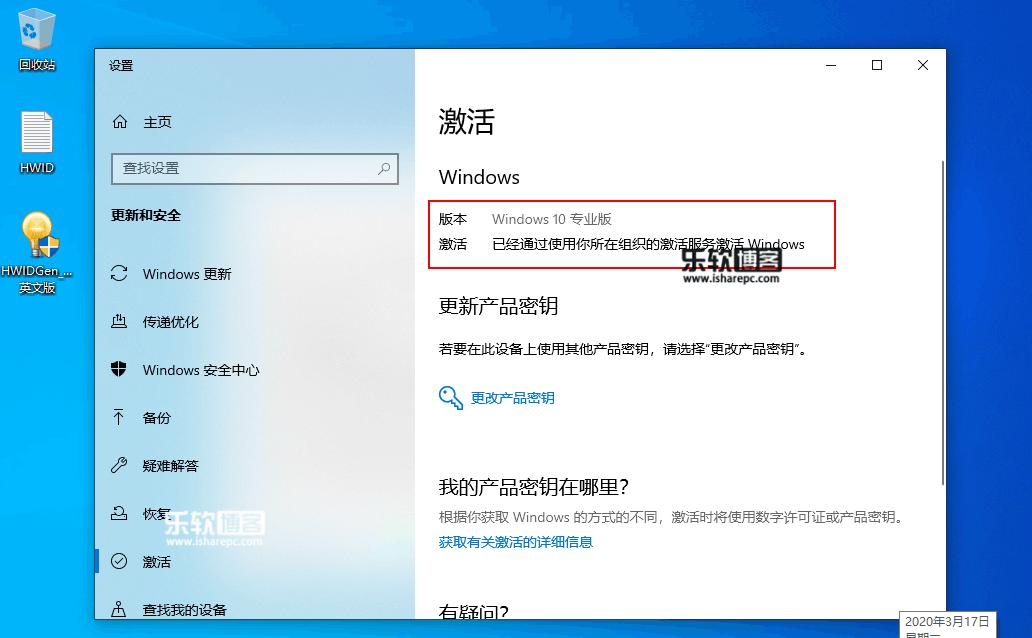The width and height of the screenshot is (1032, 638).
Task: Click the Windows section heading
Action: pos(479,177)
